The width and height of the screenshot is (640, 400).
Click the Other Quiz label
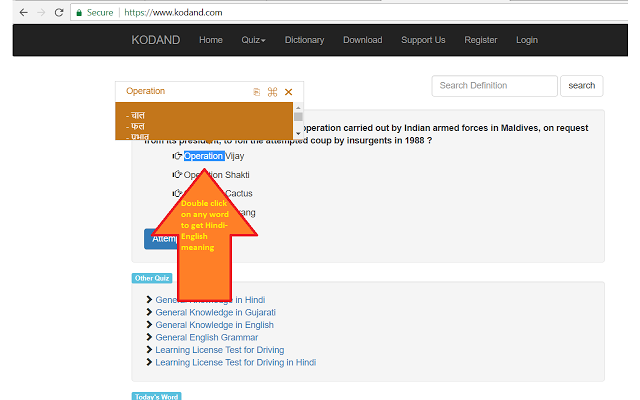tap(152, 278)
